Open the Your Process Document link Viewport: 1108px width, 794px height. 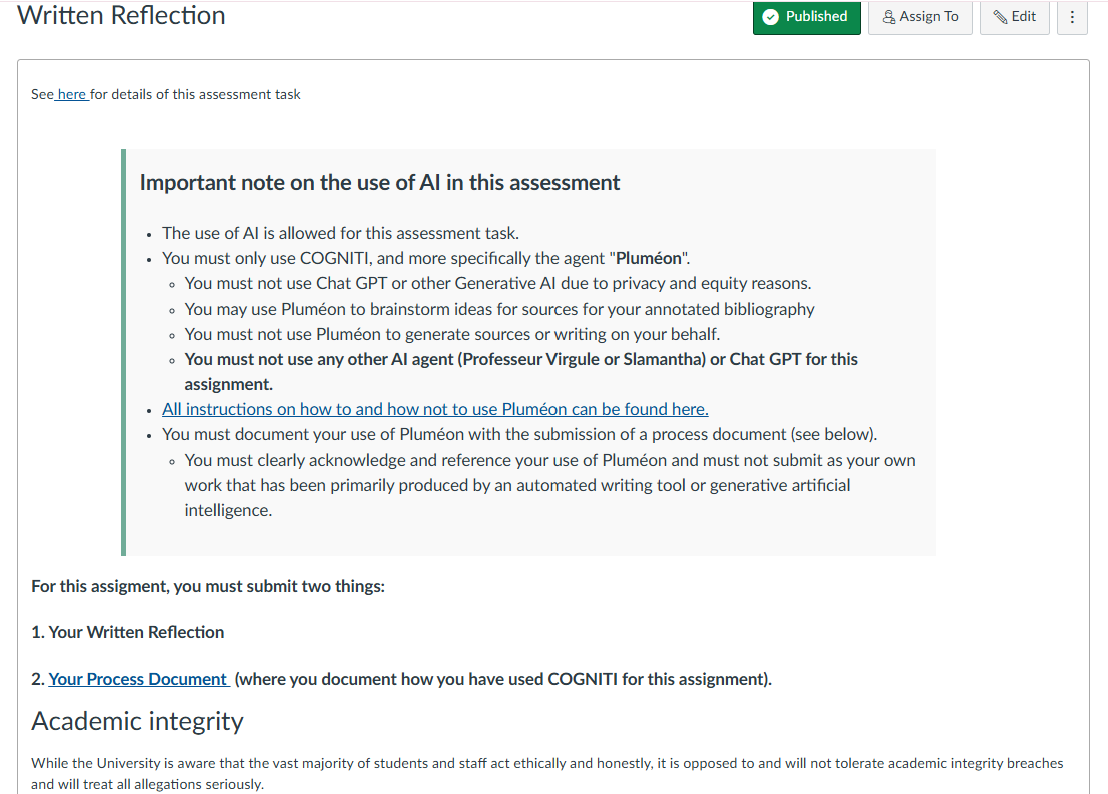[x=138, y=679]
